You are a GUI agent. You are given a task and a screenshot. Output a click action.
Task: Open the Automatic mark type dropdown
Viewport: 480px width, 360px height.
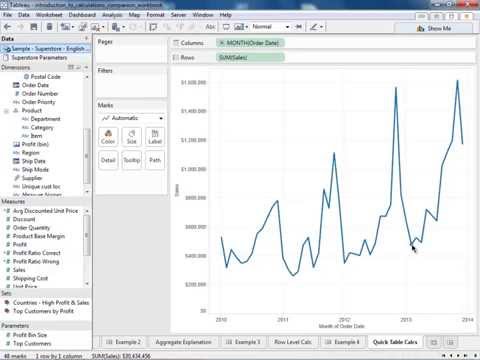pos(132,118)
